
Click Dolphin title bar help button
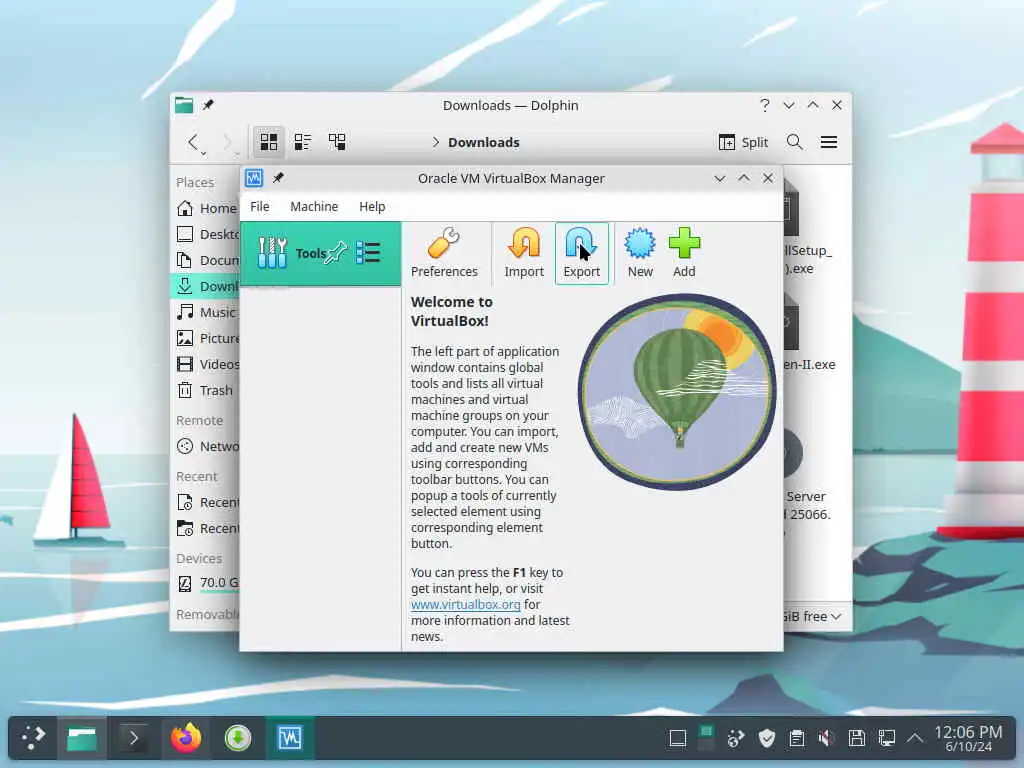(x=765, y=105)
